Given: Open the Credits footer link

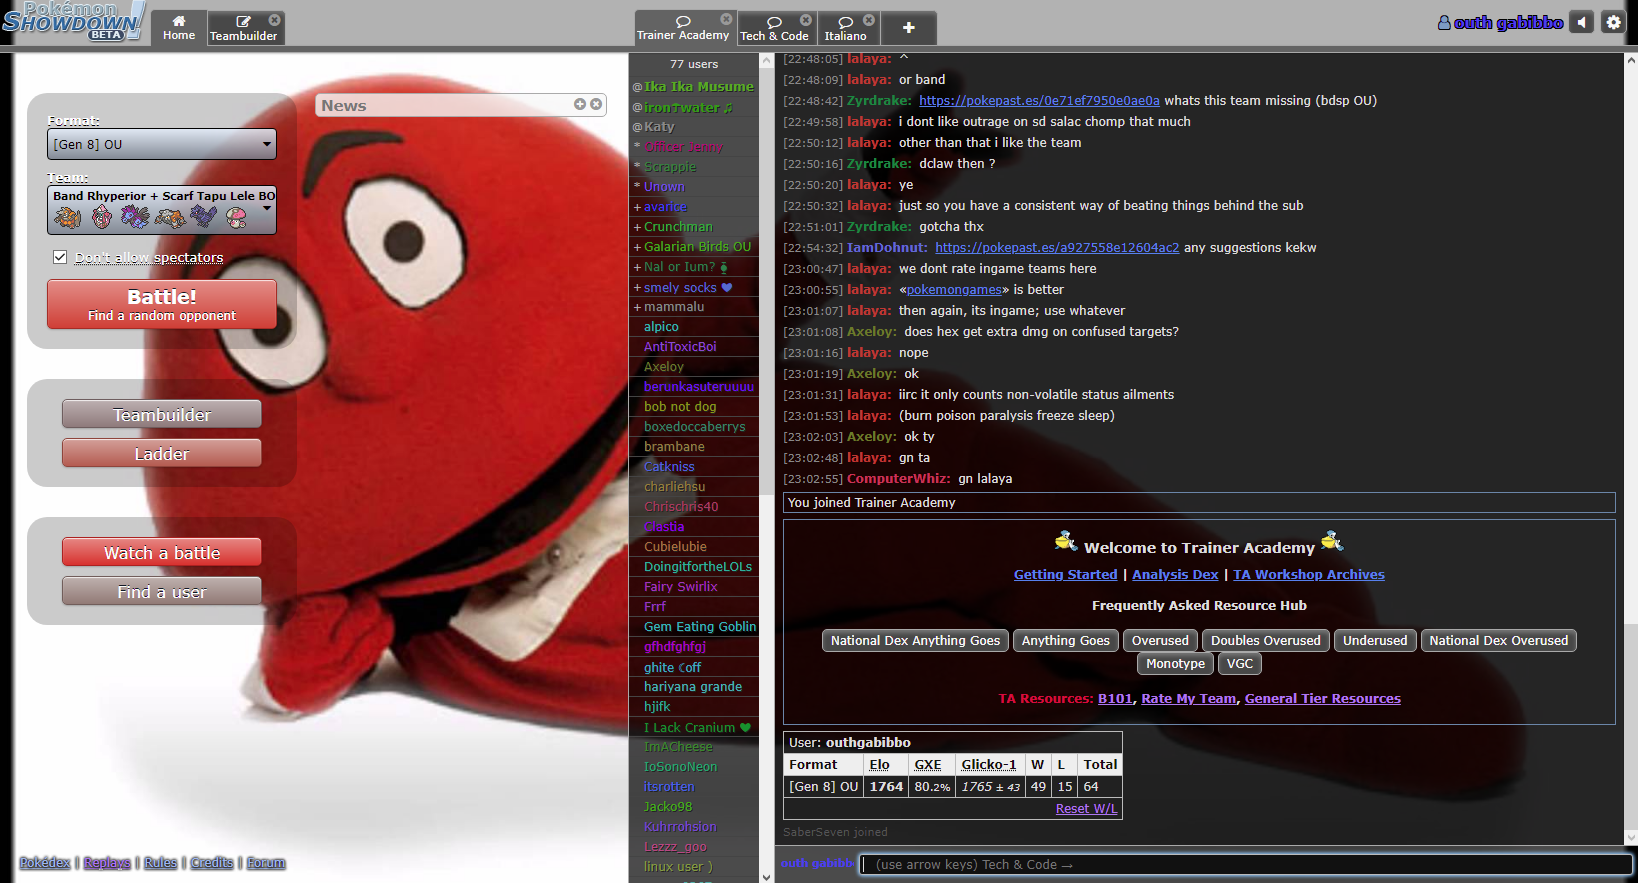Looking at the screenshot, I should point(211,862).
